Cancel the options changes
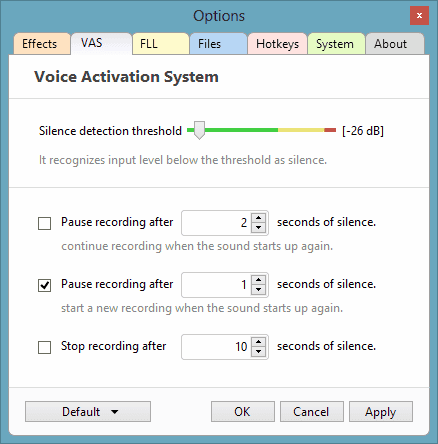The height and width of the screenshot is (444, 438). 312,412
